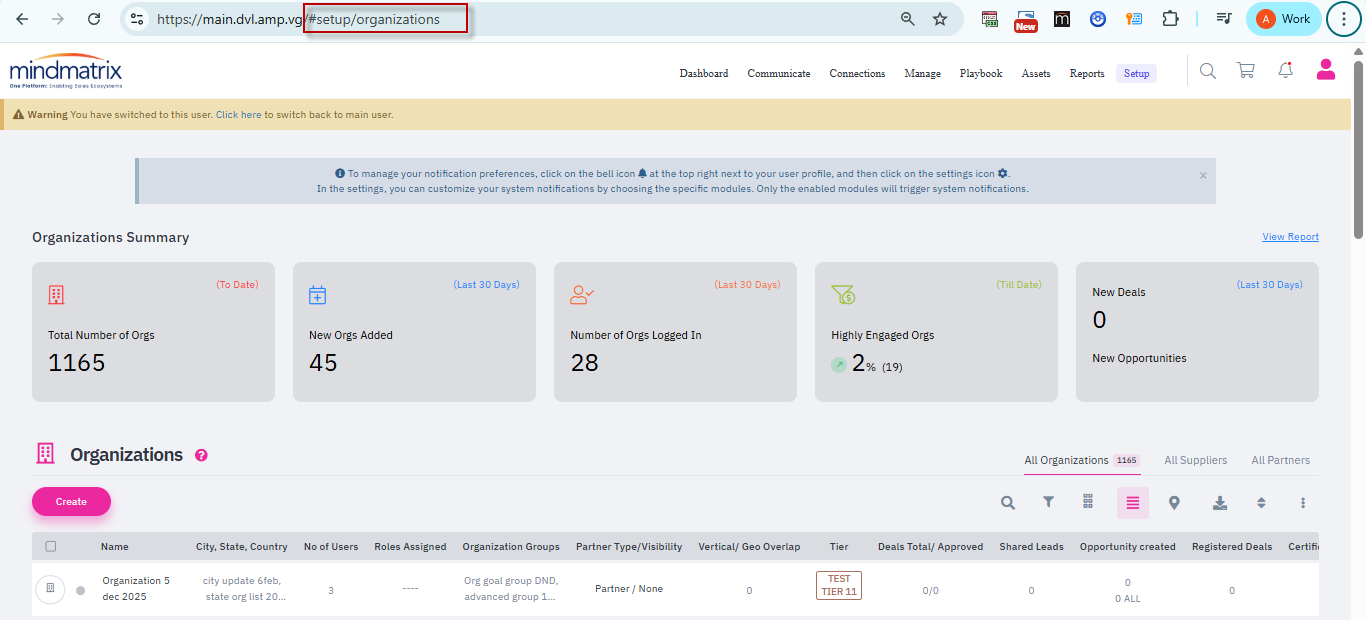
Task: Select the list view icon
Action: point(1132,503)
